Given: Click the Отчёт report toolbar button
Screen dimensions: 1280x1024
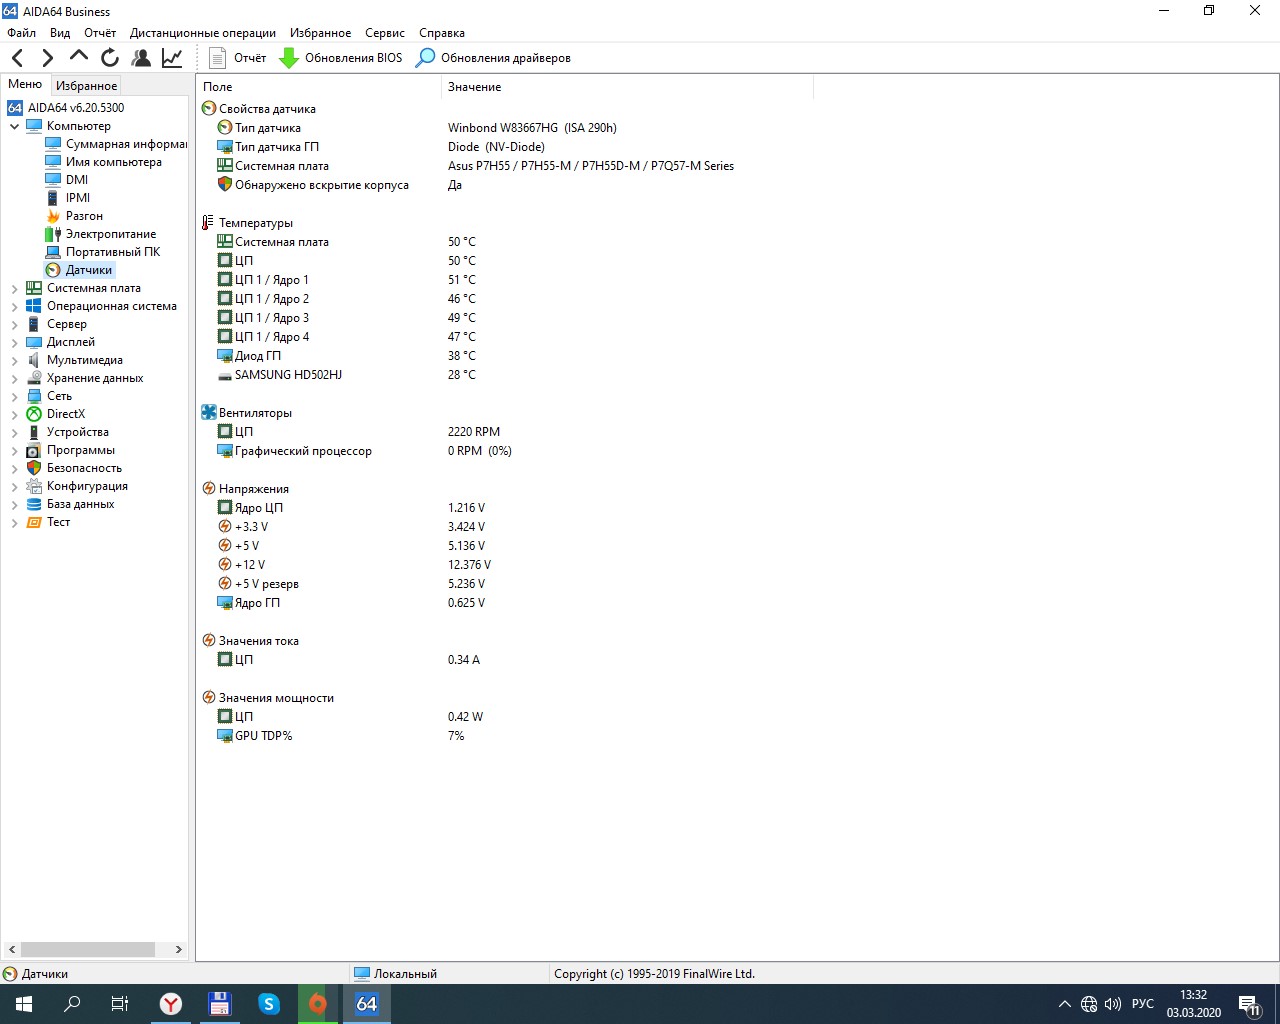Looking at the screenshot, I should 238,58.
